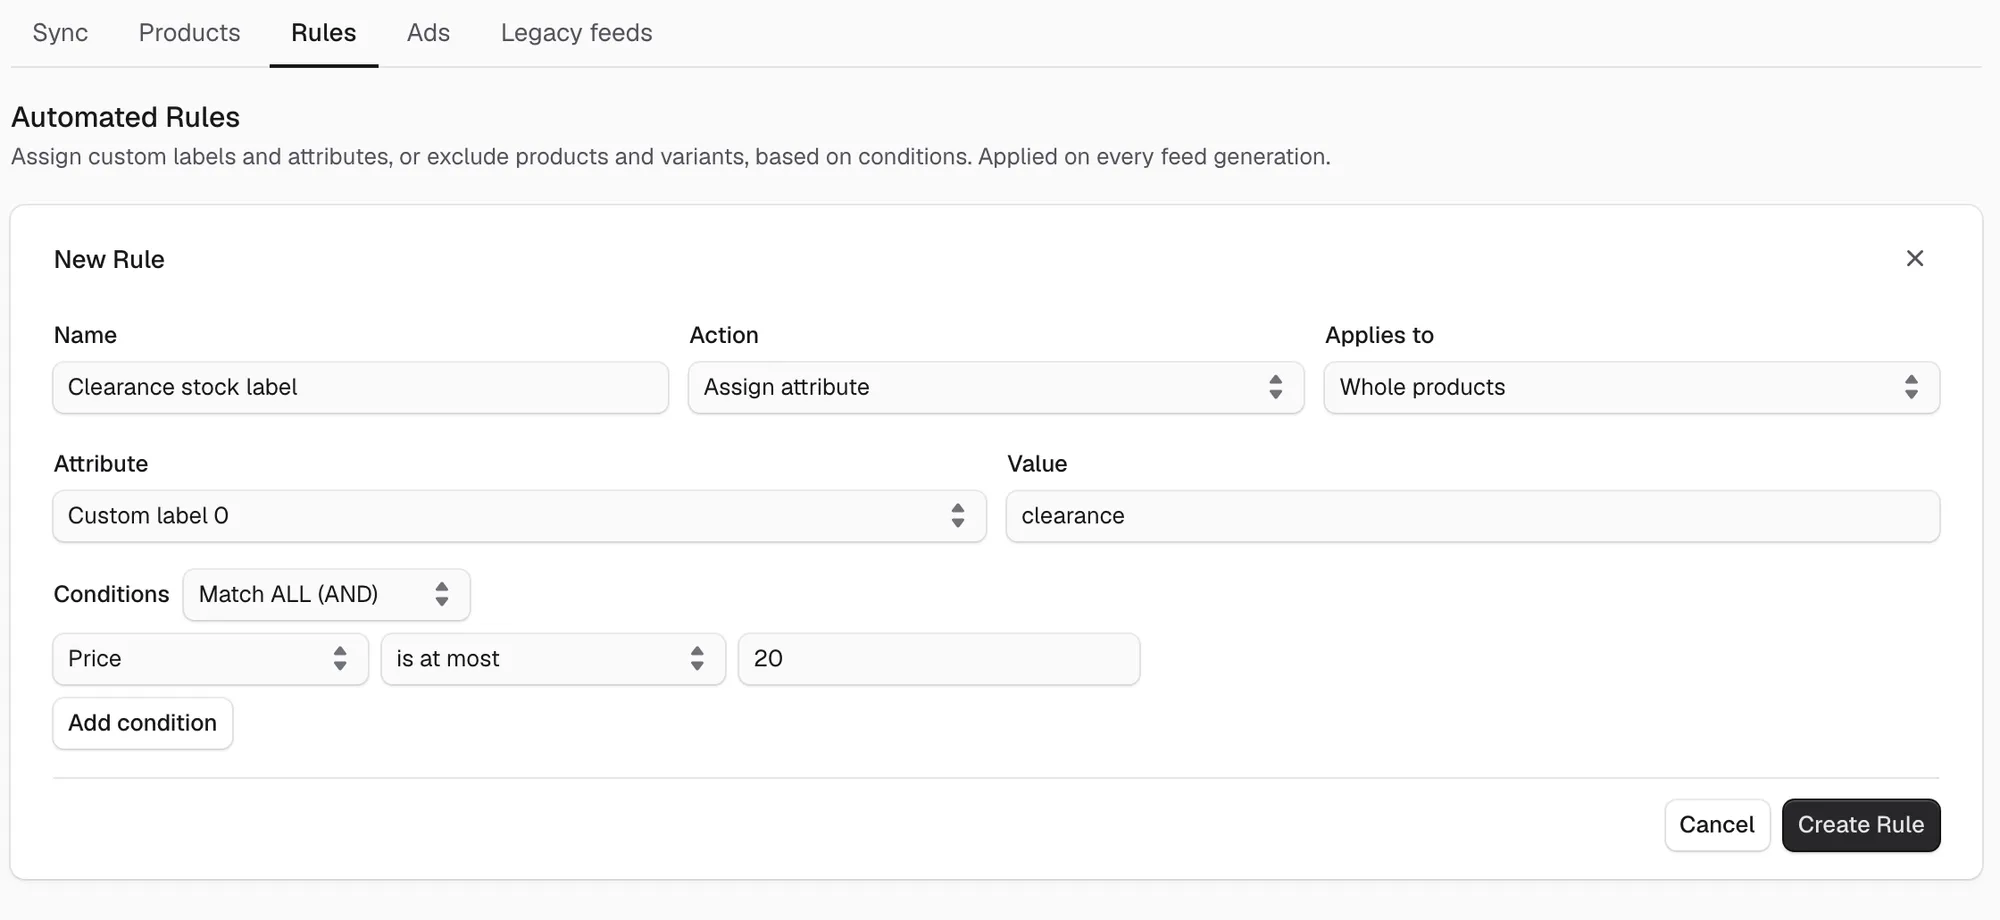Focus the Name input field
Viewport: 2000px width, 920px height.
361,387
